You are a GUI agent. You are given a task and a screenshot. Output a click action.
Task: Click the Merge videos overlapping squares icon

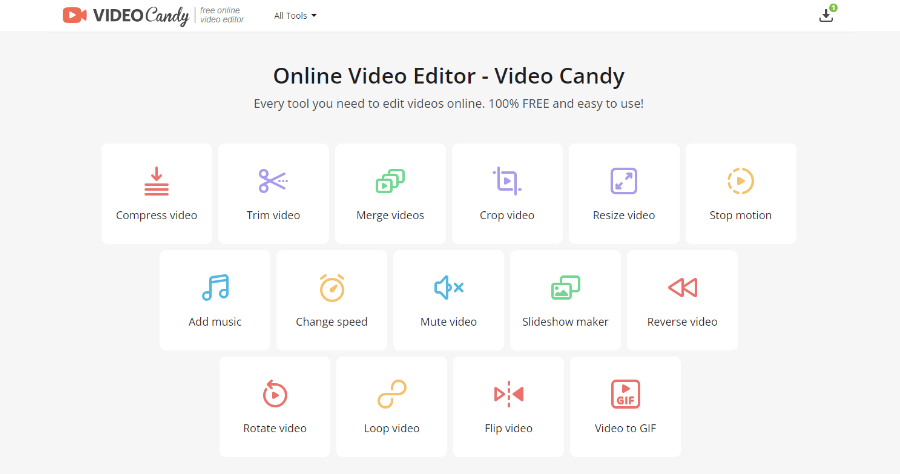click(x=390, y=181)
